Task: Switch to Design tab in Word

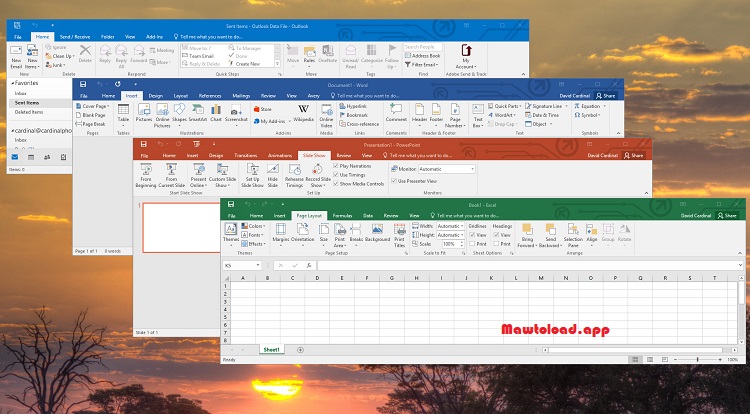Action: pyautogui.click(x=155, y=96)
